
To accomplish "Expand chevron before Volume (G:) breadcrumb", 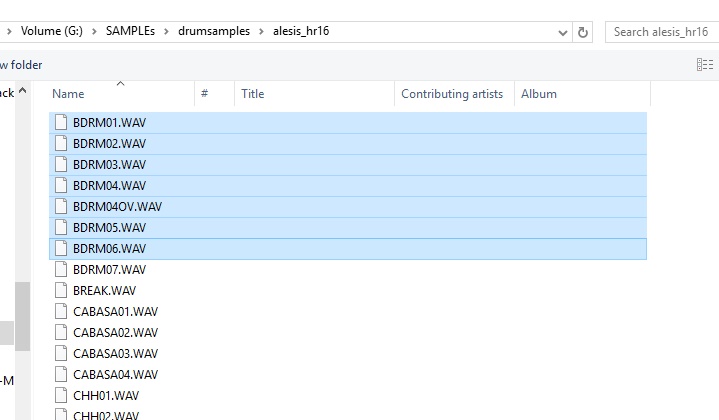I will point(9,32).
